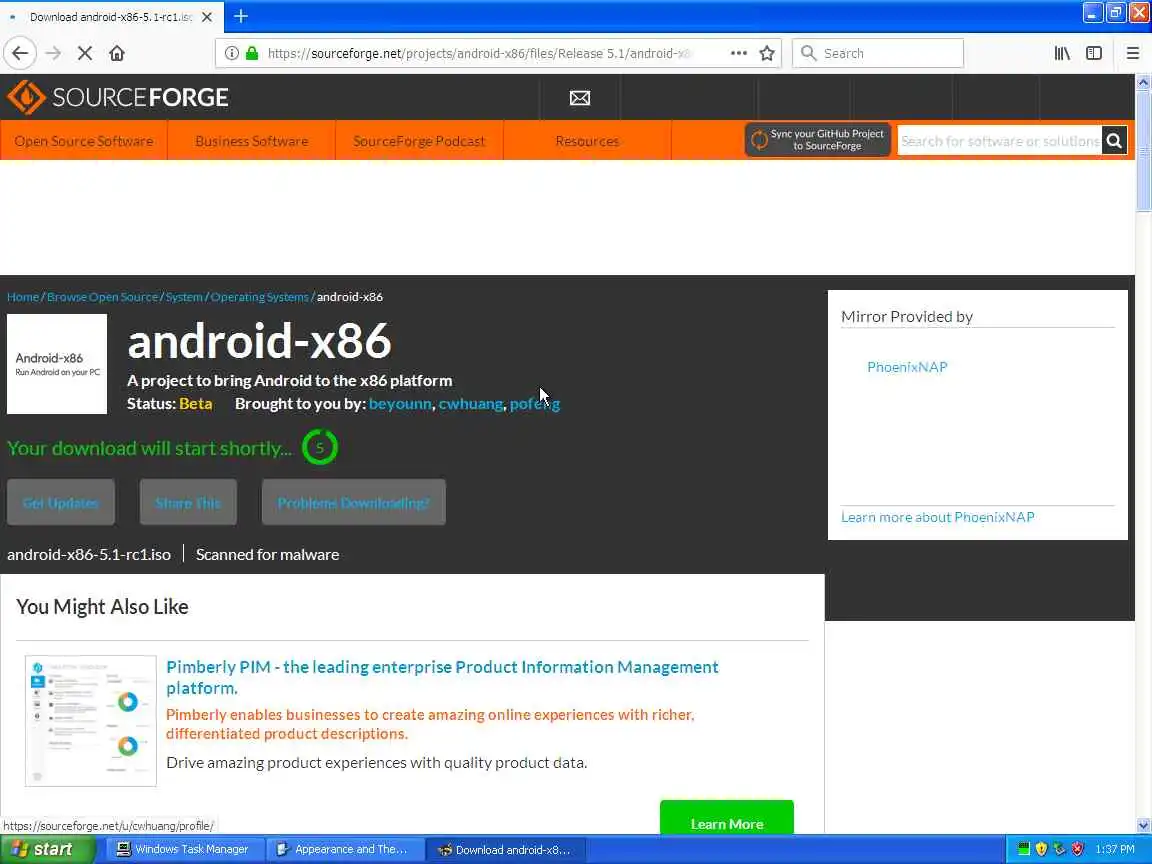The height and width of the screenshot is (864, 1152).
Task: Open Operating Systems breadcrumb link
Action: coord(259,297)
